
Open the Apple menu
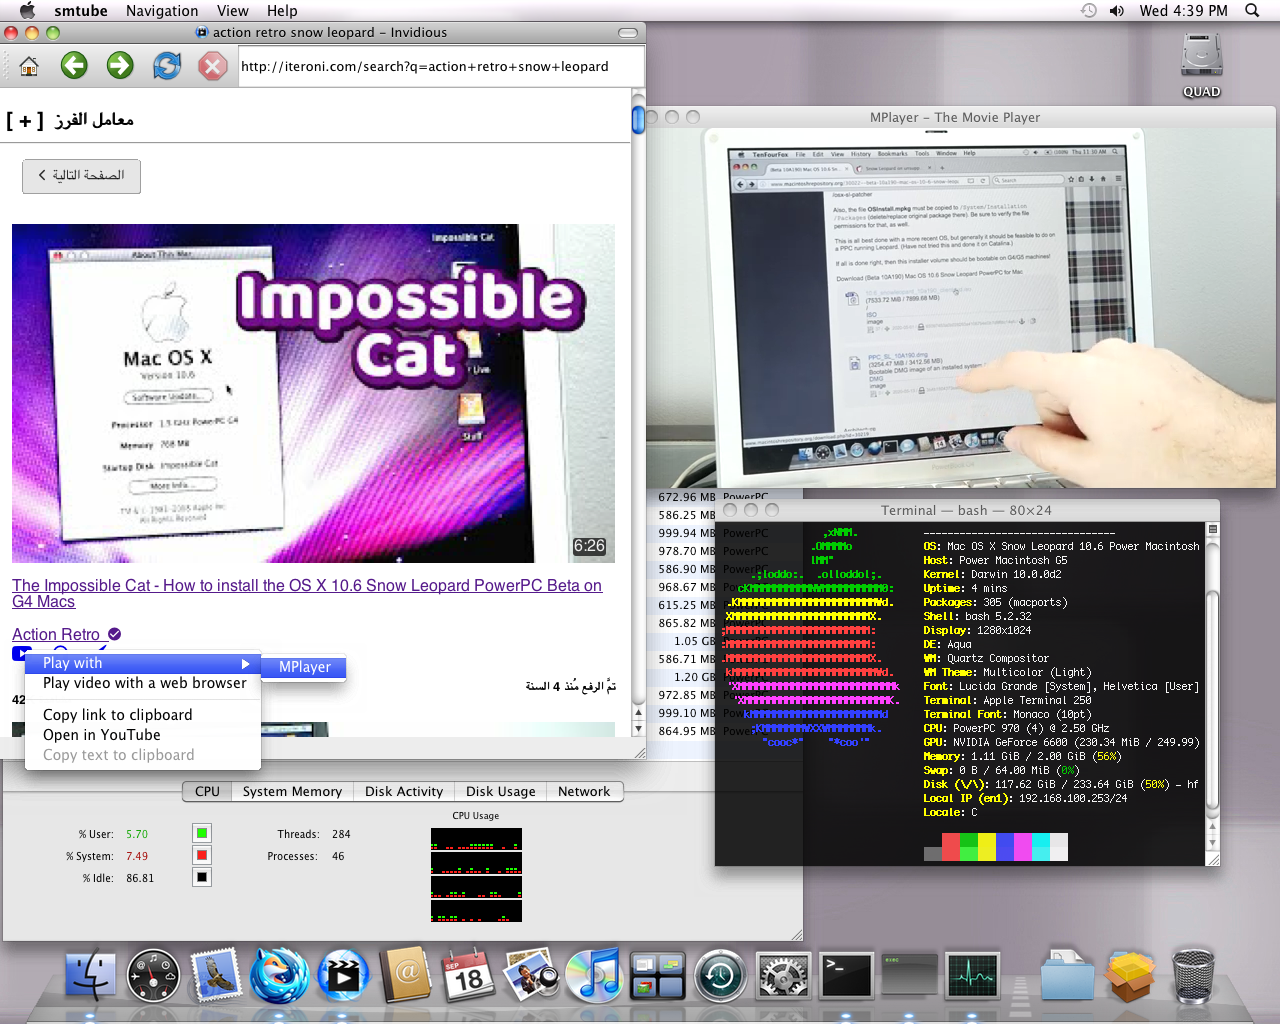point(27,10)
